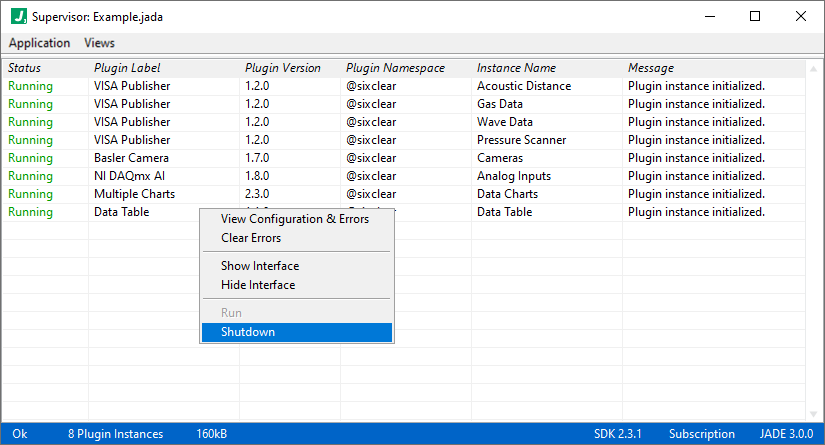The image size is (825, 445).
Task: Click SDK 2.3.1 in status bar
Action: pos(618,434)
